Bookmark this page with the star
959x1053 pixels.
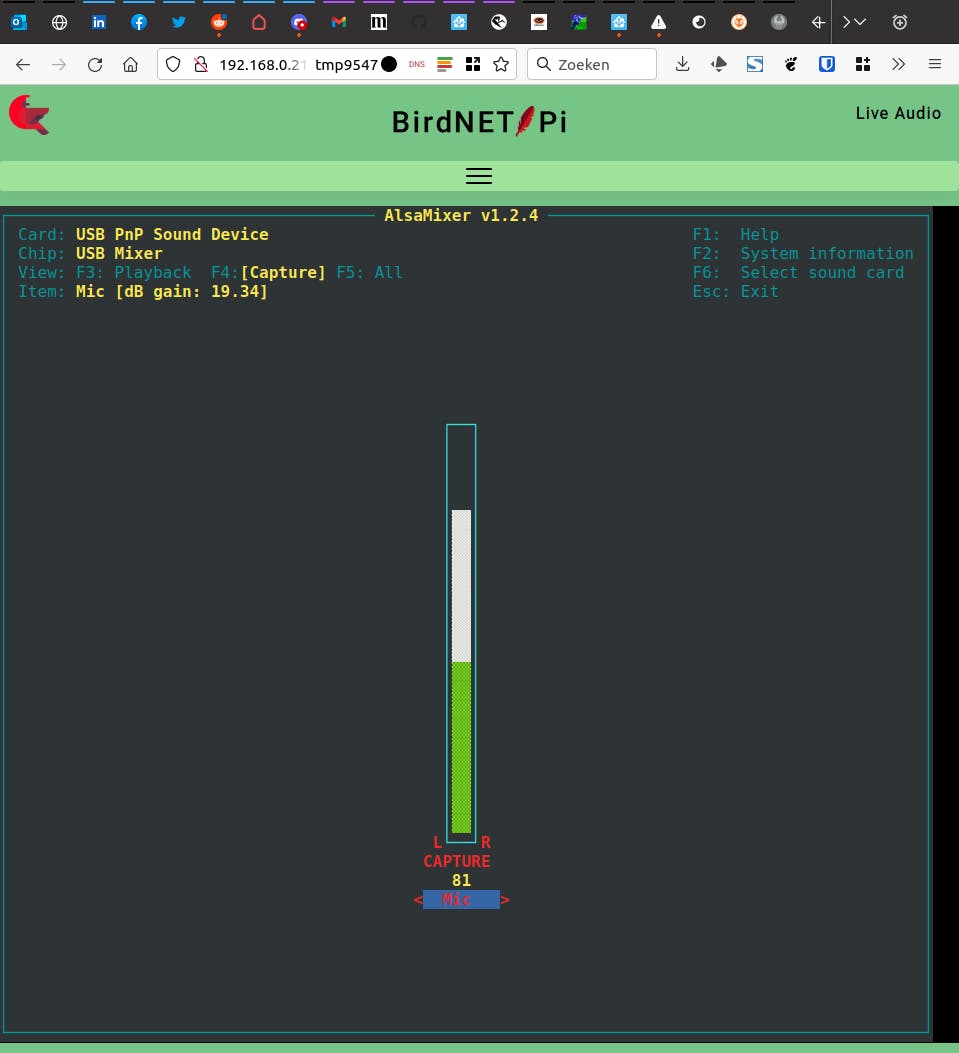pos(501,64)
